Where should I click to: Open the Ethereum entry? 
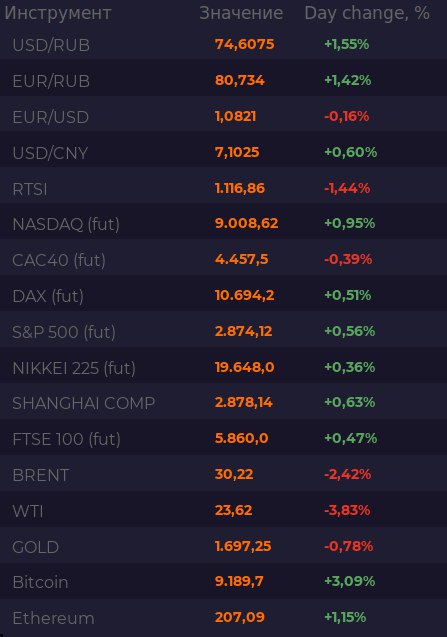pos(224,618)
